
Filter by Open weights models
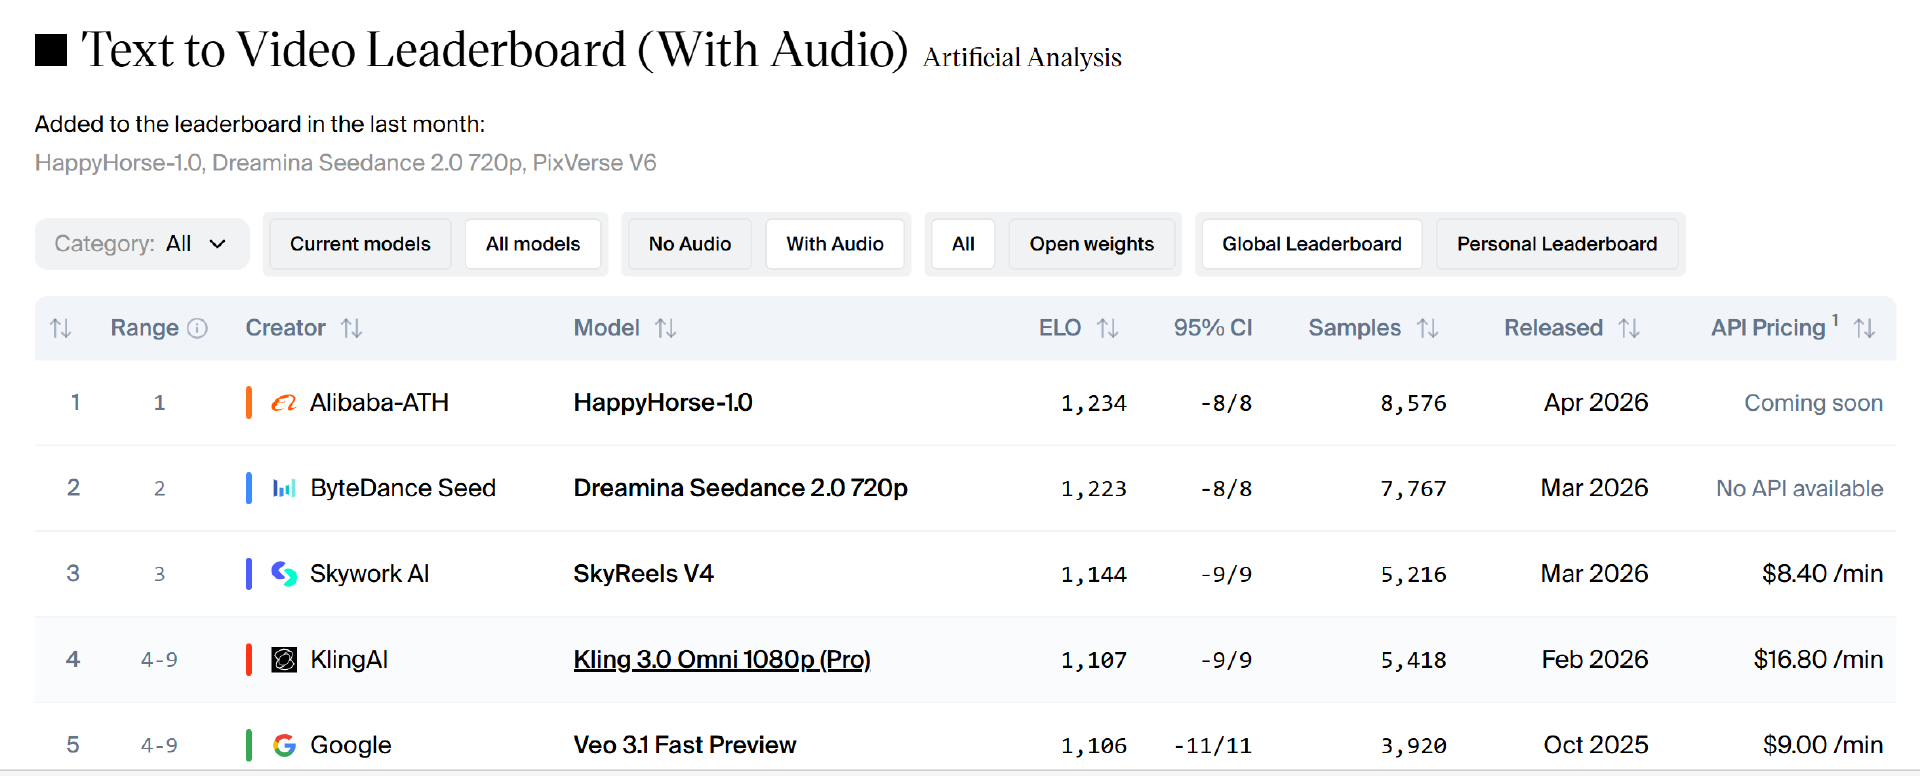point(1091,244)
